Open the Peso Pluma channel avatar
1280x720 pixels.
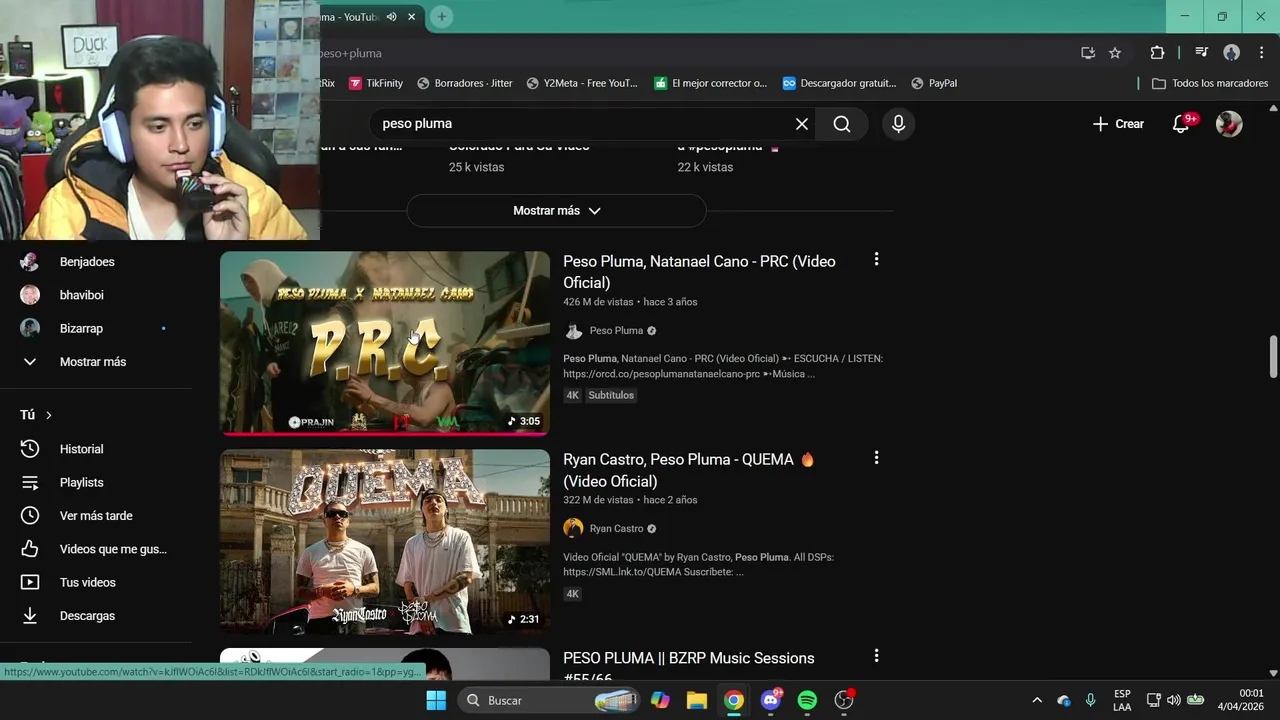(x=573, y=331)
